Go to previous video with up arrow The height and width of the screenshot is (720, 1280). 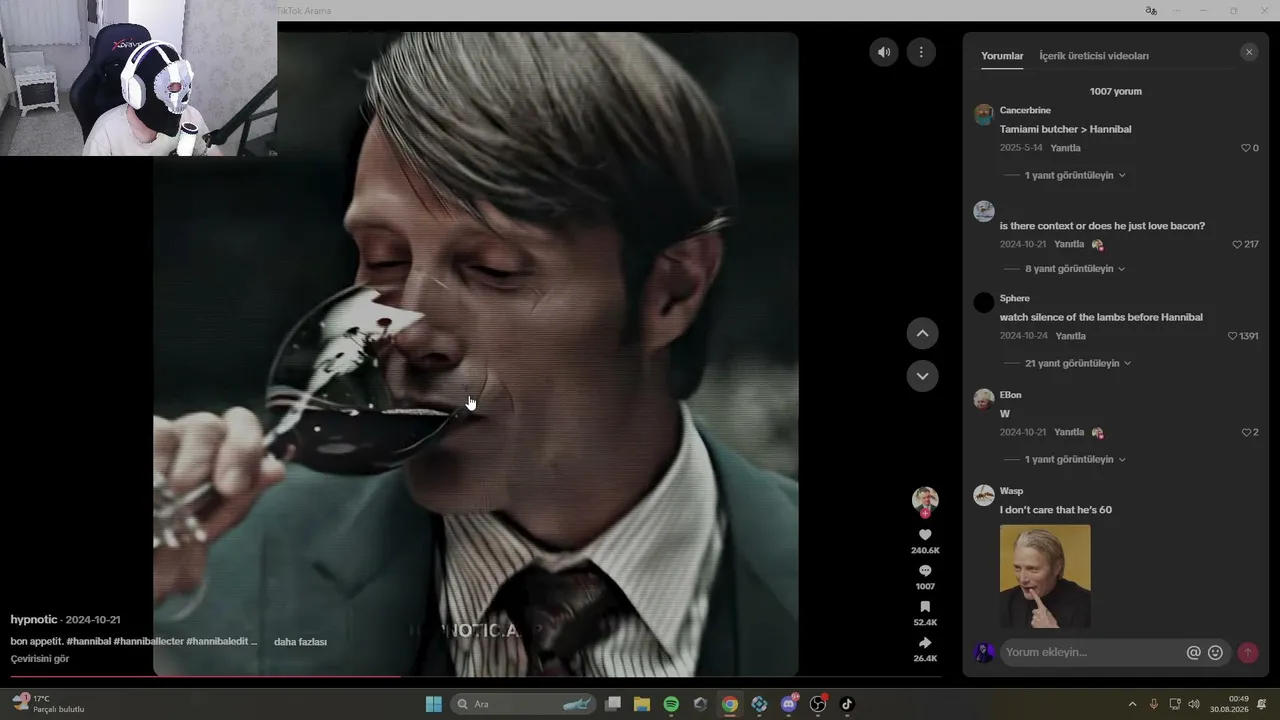[x=922, y=333]
